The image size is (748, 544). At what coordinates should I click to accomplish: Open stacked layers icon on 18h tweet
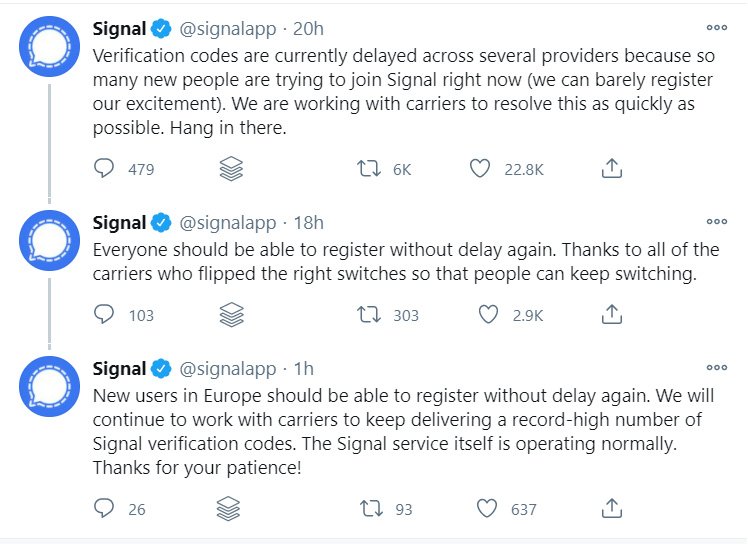click(231, 315)
